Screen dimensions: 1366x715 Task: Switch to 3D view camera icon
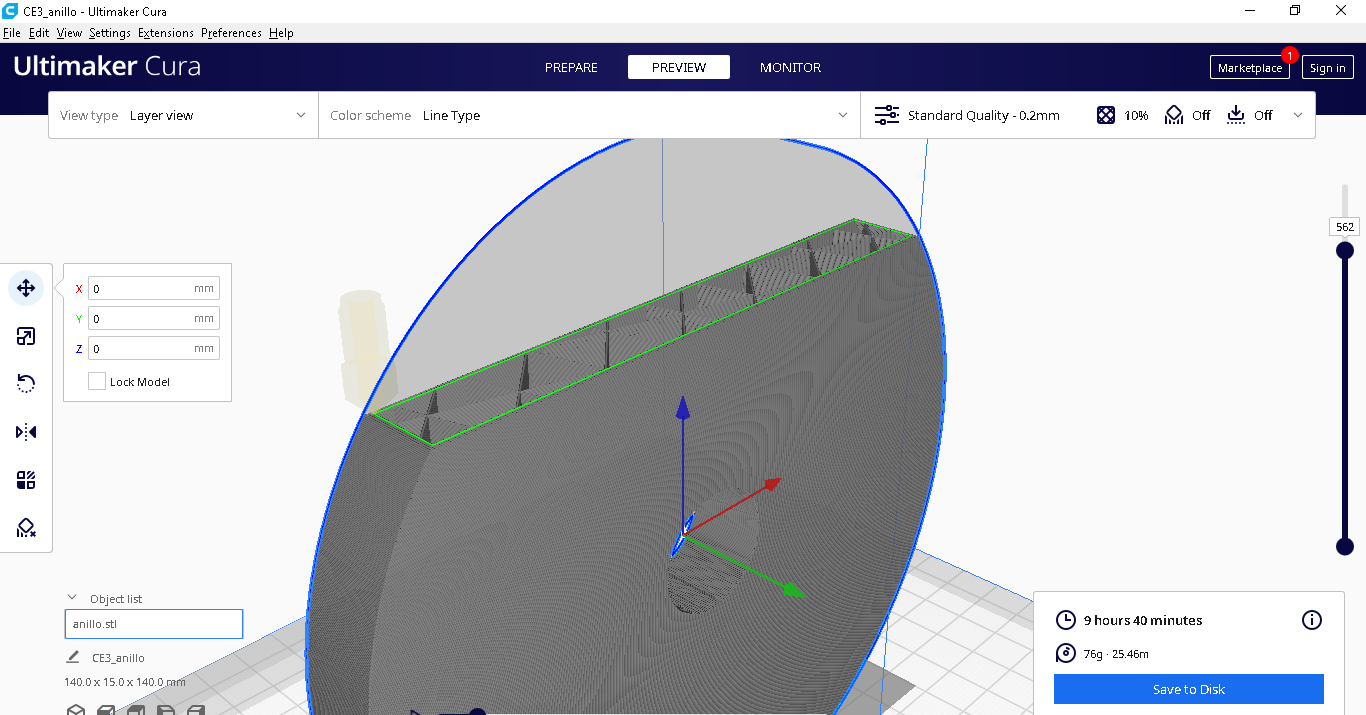click(x=76, y=710)
